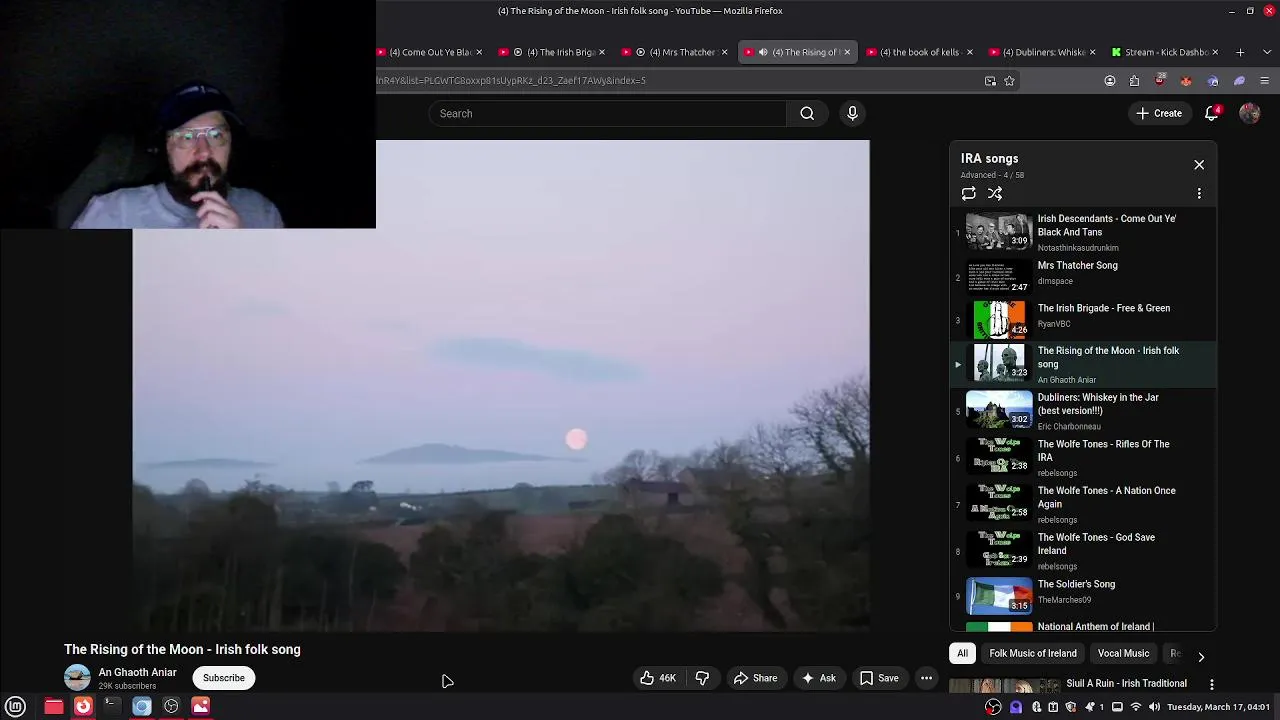This screenshot has width=1280, height=720.
Task: Close the Stream - Kick Dashboard tab
Action: tap(1214, 52)
